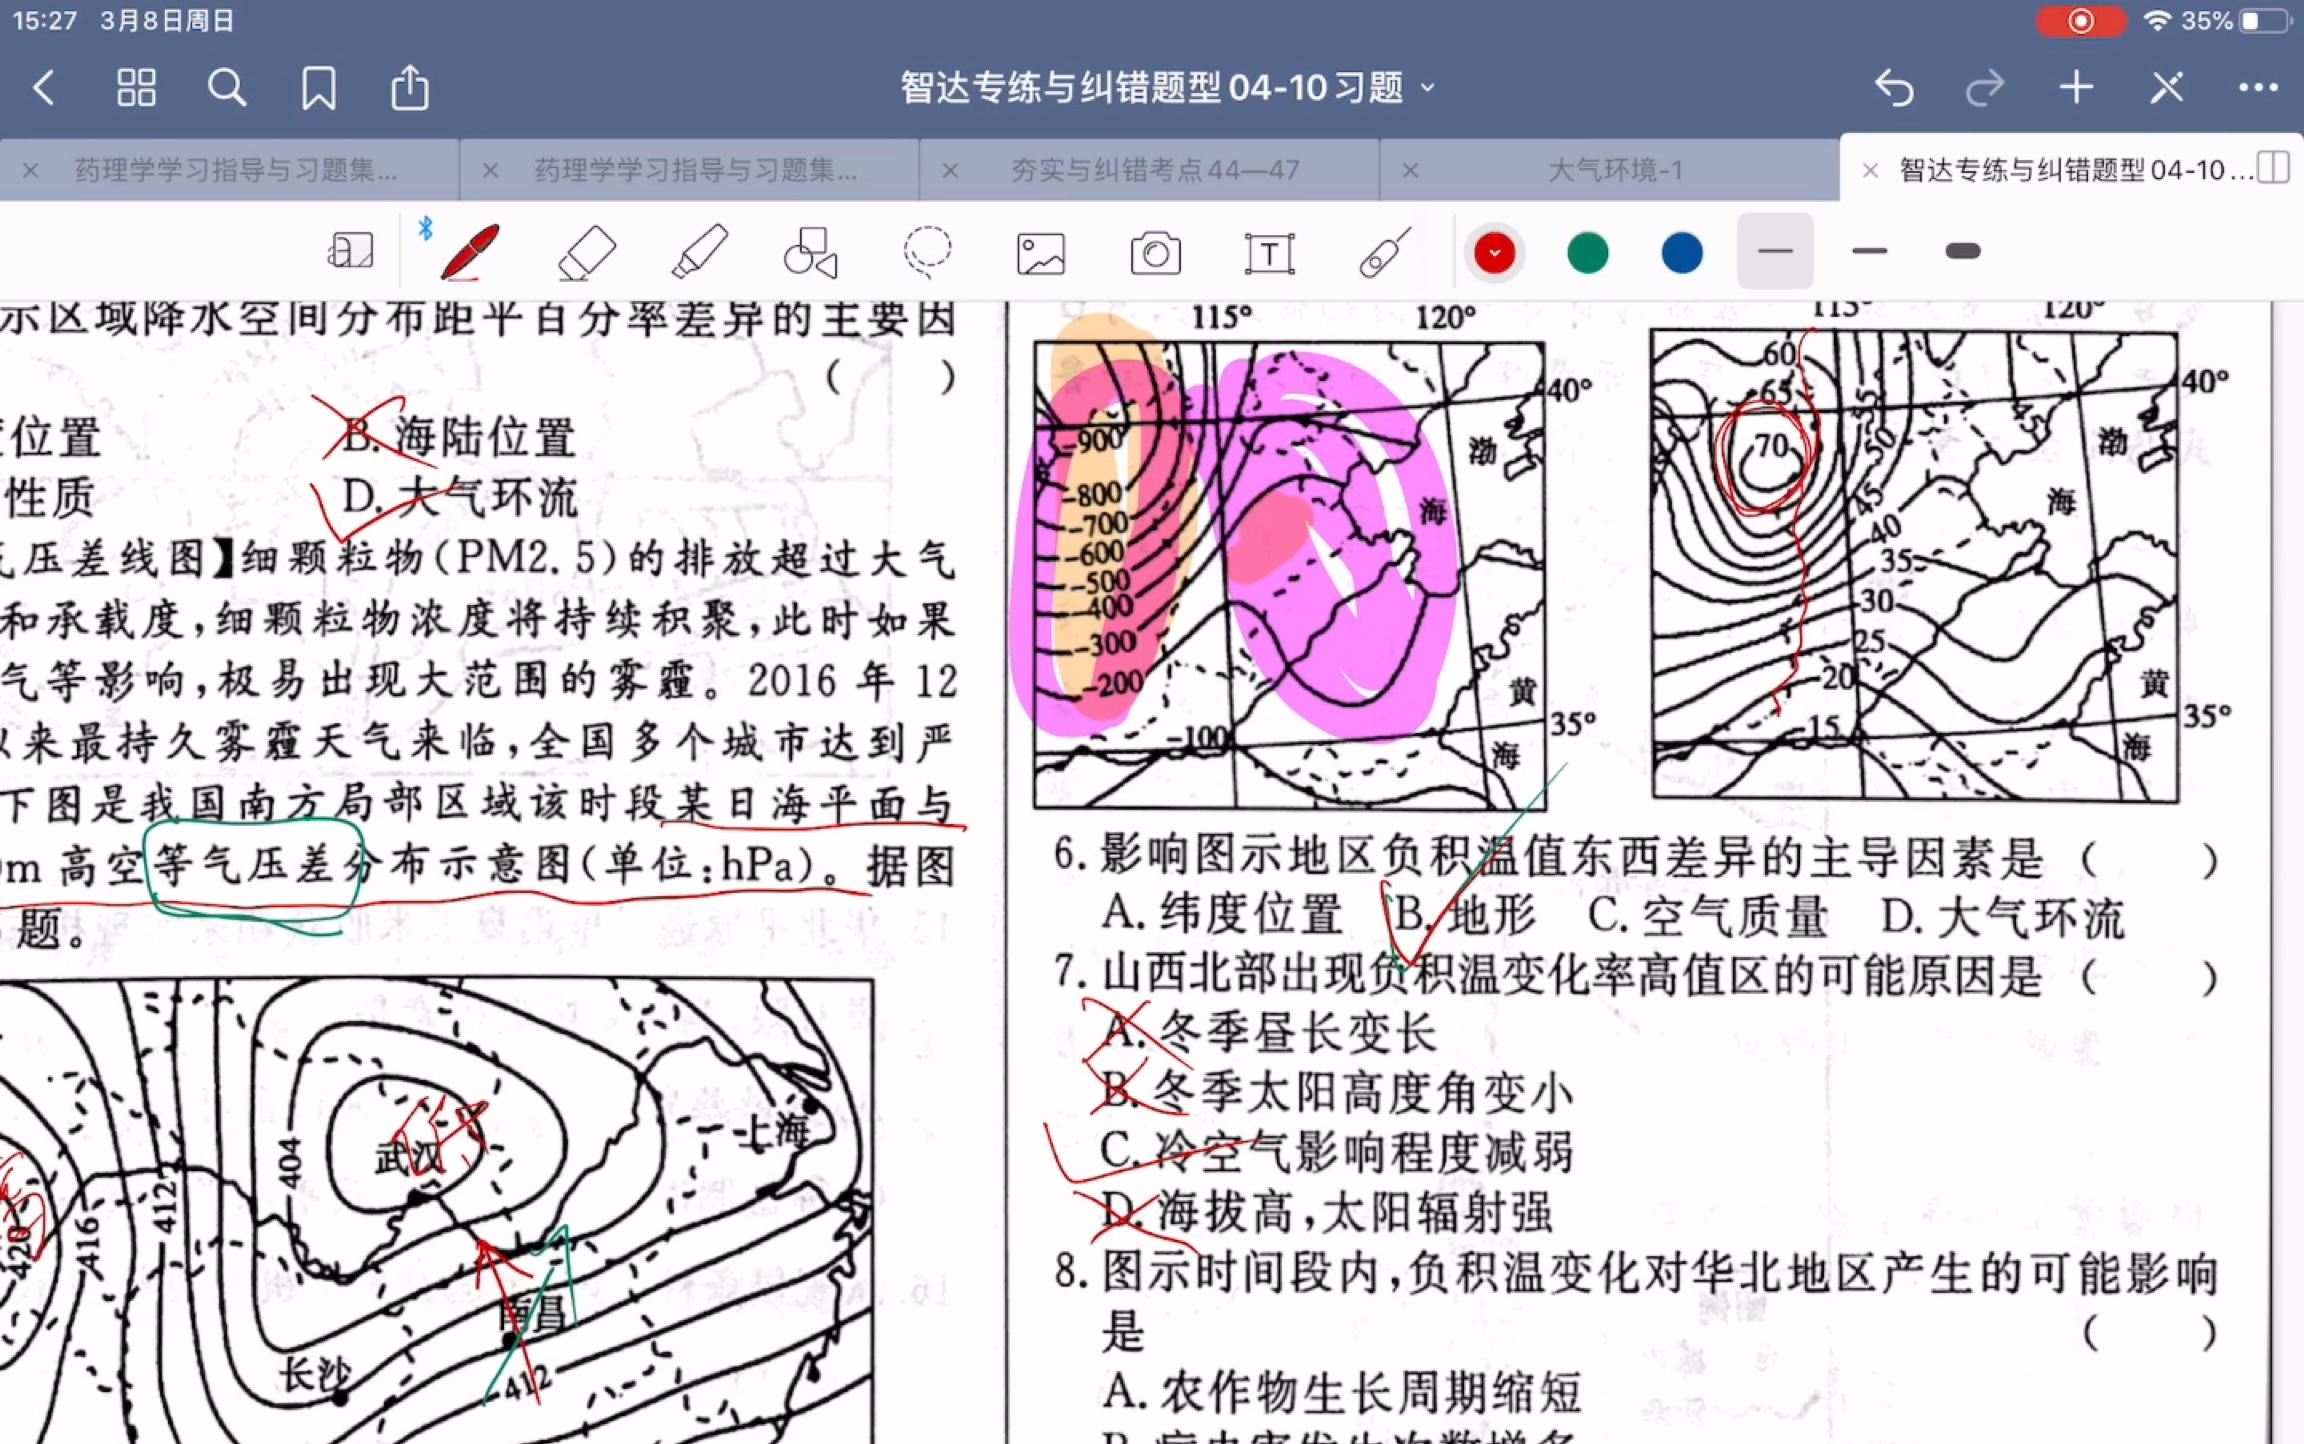The image size is (2304, 1444).
Task: Select the medium stroke width
Action: pos(1869,251)
